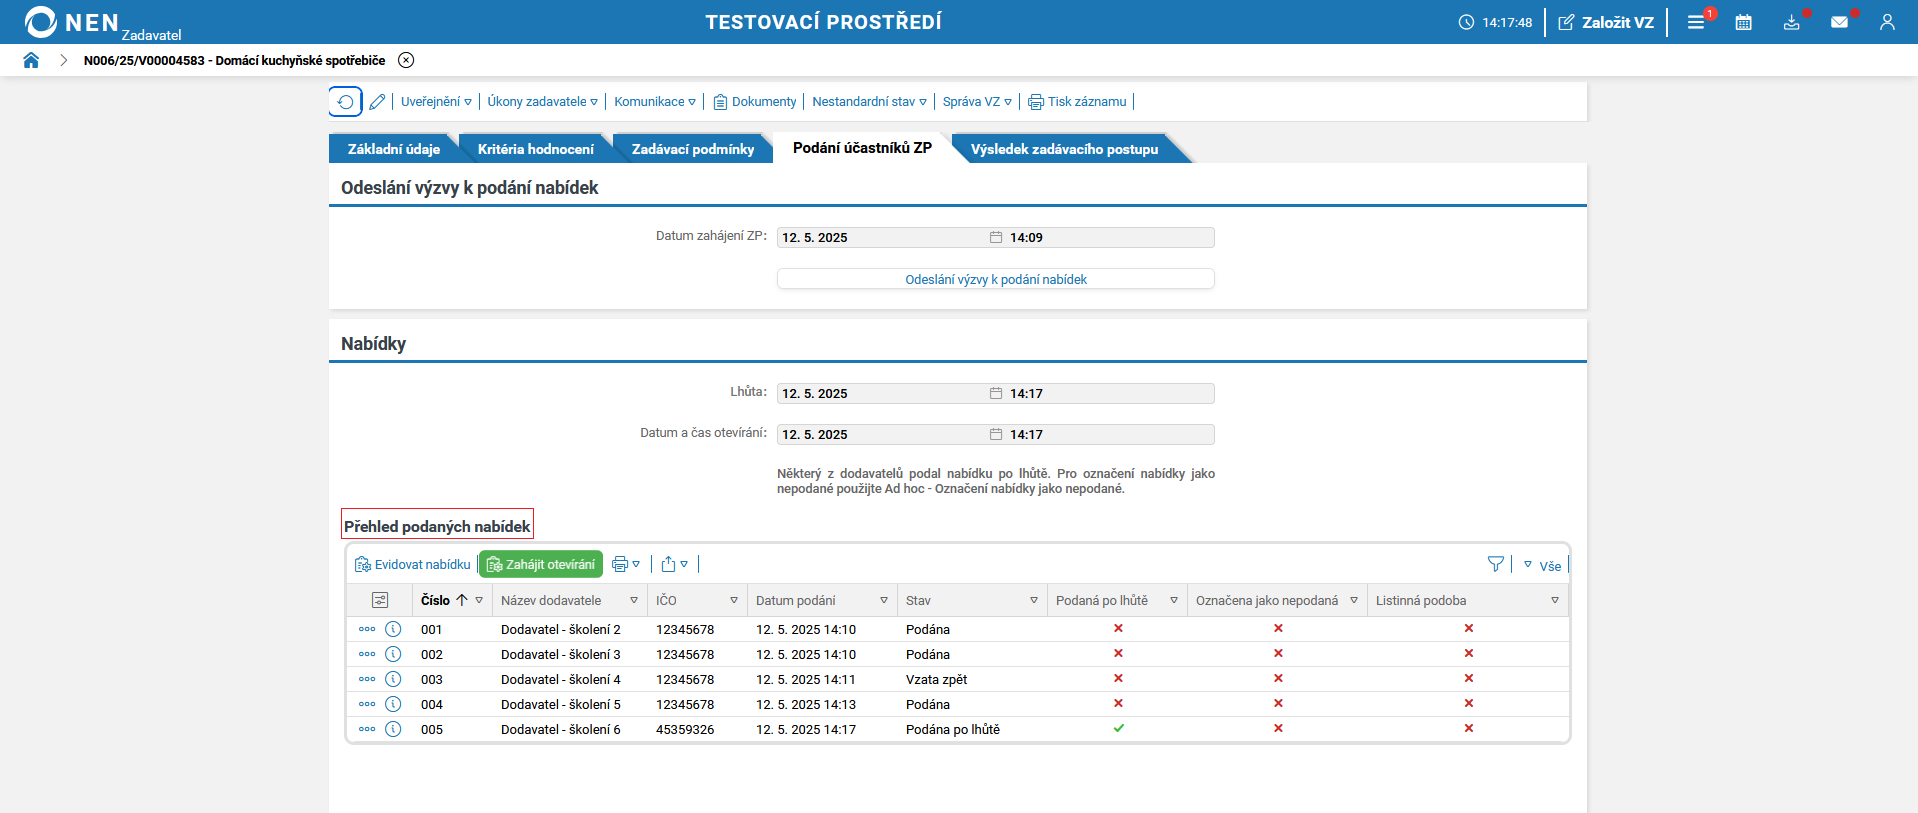Screen dimensions: 1918x813
Task: Open the Výsledek zadávacího postupu tab
Action: [x=1064, y=149]
